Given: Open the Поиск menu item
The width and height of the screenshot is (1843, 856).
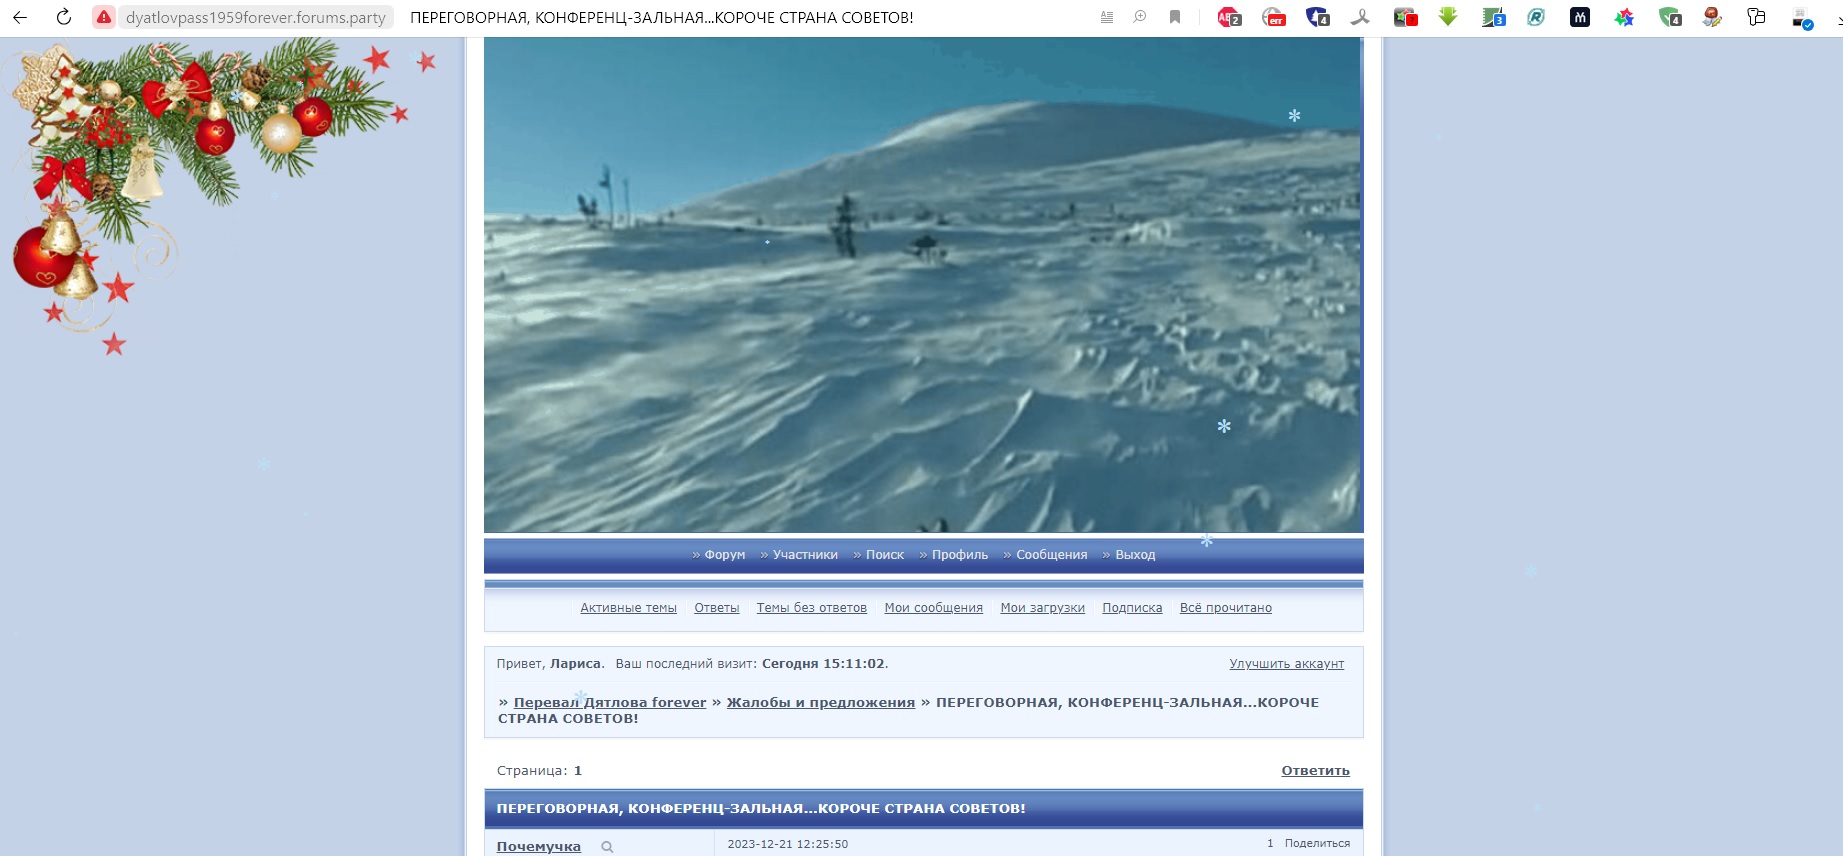Looking at the screenshot, I should (885, 555).
